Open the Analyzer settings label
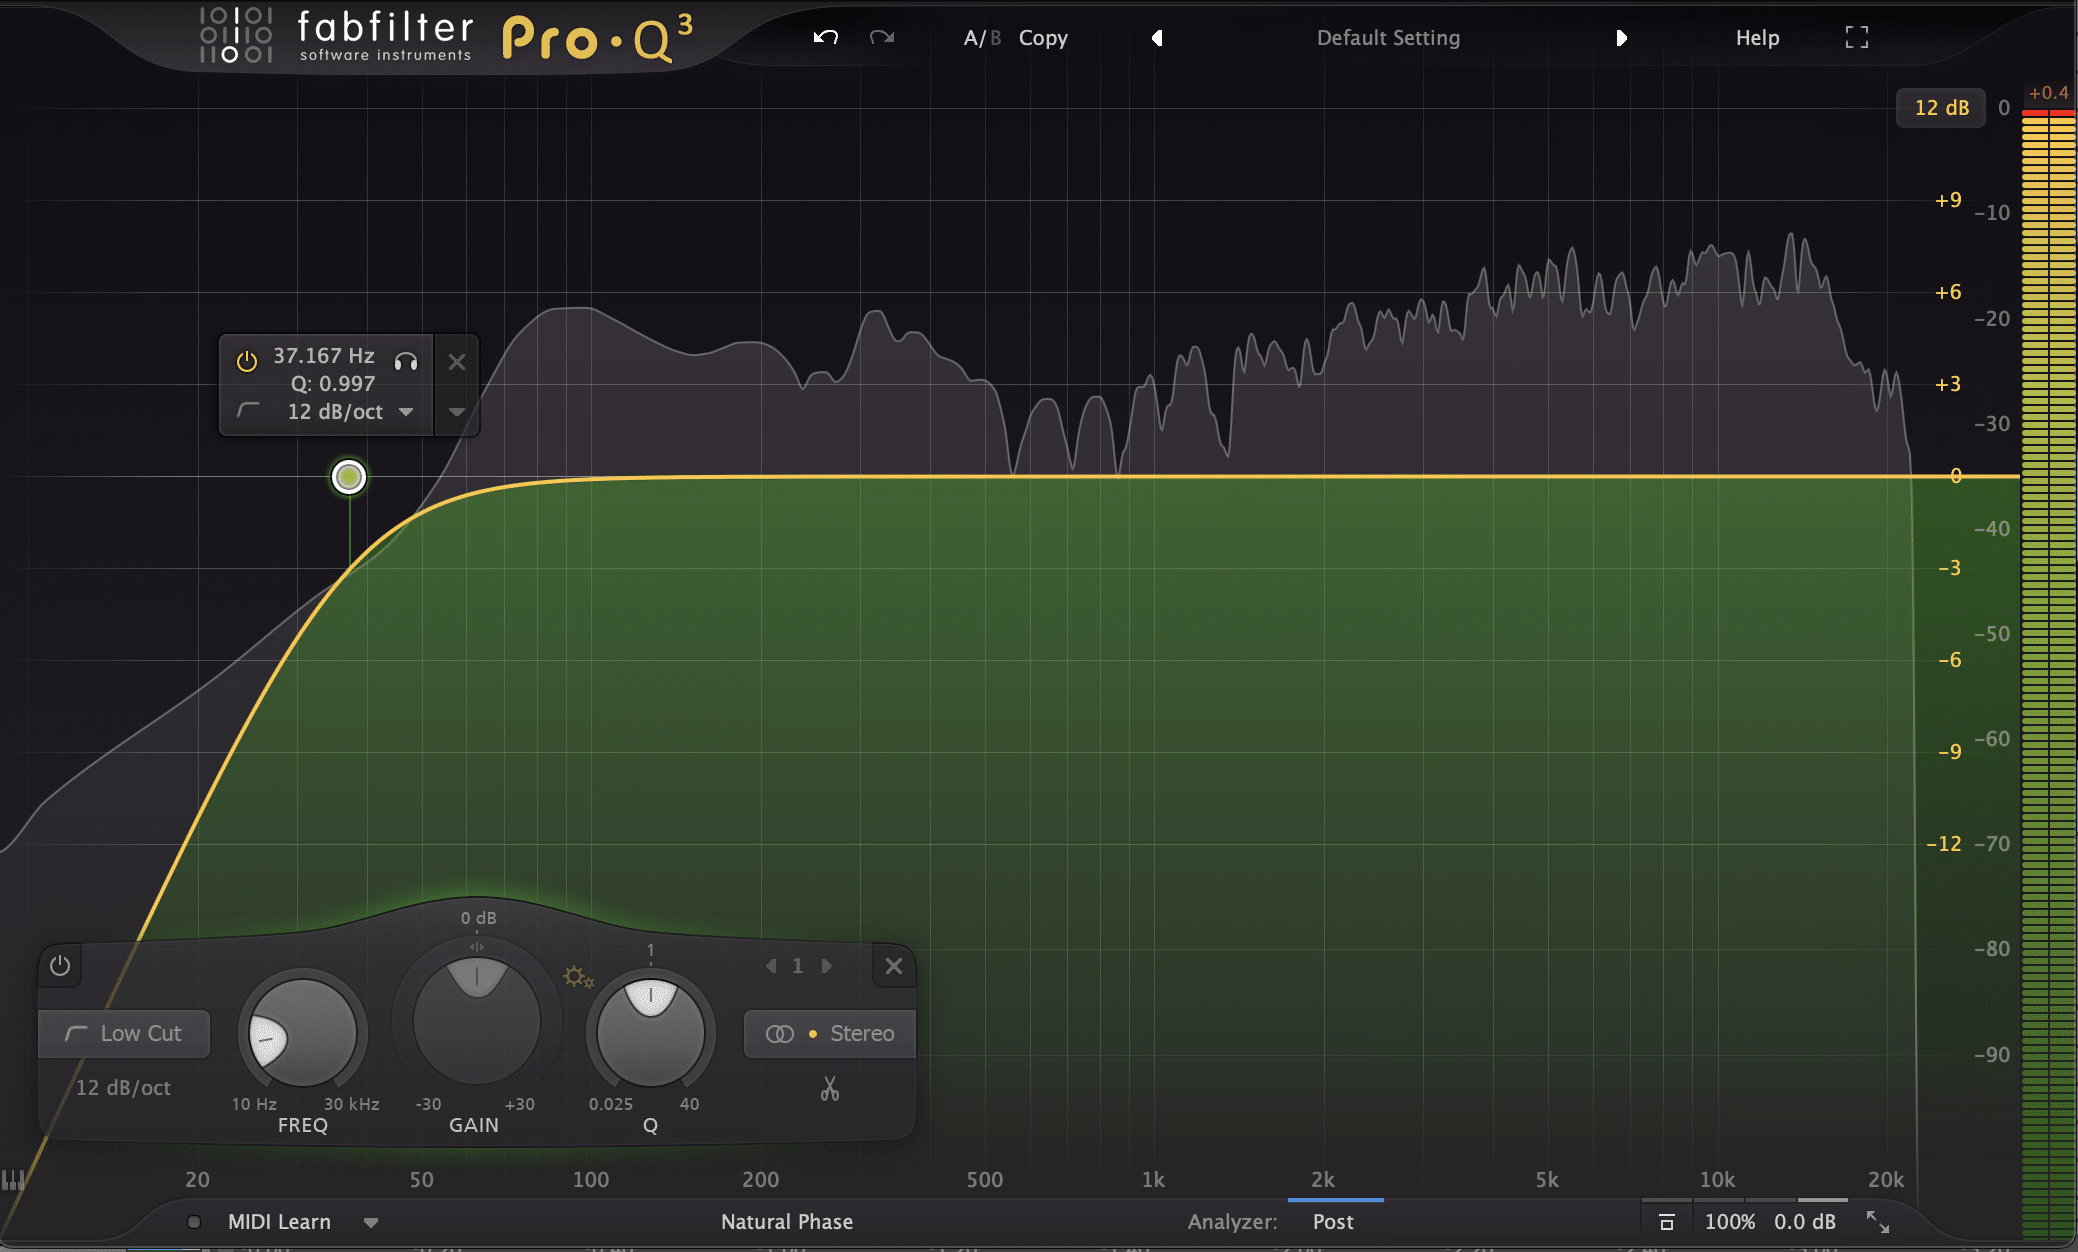This screenshot has width=2078, height=1252. point(1232,1222)
